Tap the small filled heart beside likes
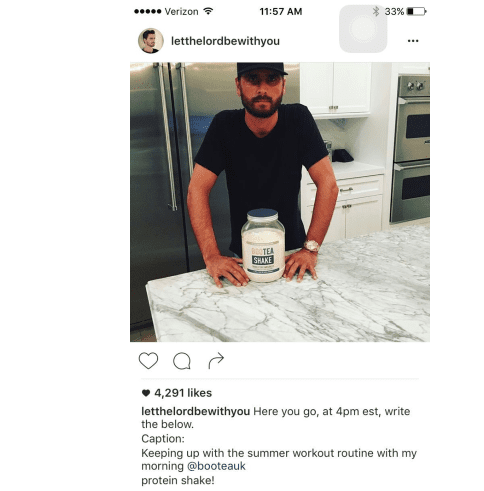Screen dimensions: 484x491 click(146, 393)
